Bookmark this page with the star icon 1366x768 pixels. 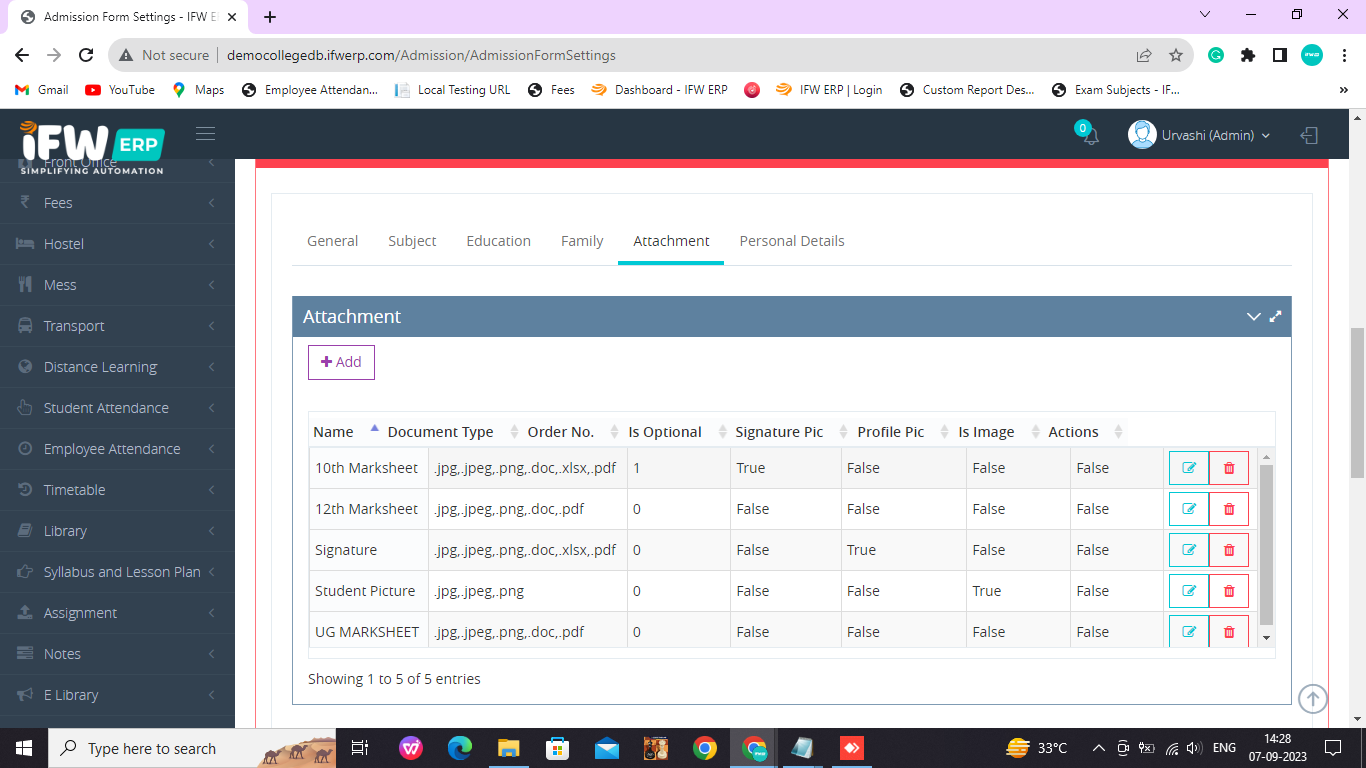(1176, 55)
